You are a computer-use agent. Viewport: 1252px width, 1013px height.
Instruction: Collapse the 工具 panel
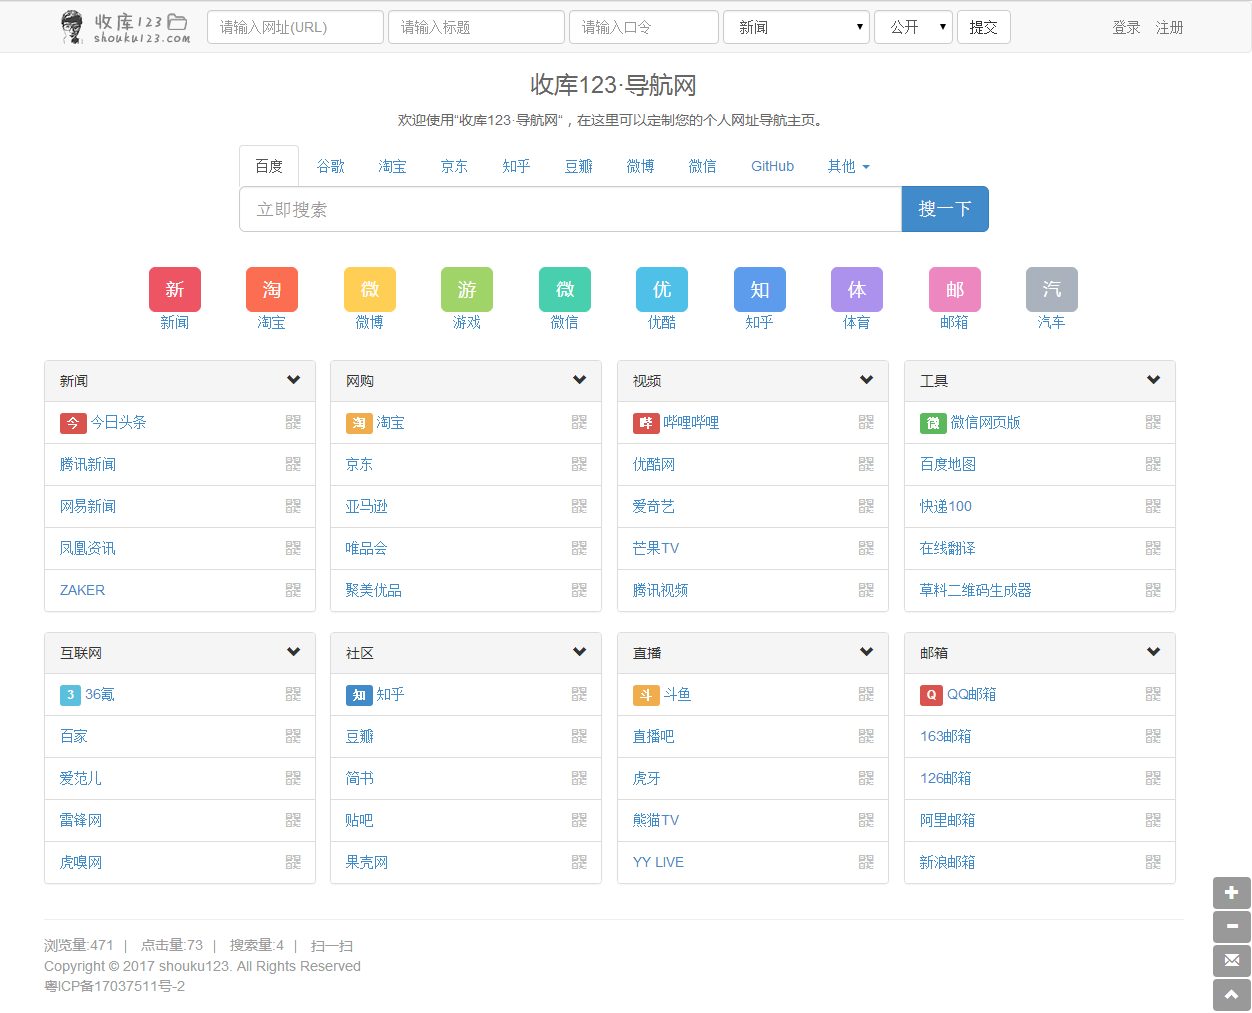1153,380
